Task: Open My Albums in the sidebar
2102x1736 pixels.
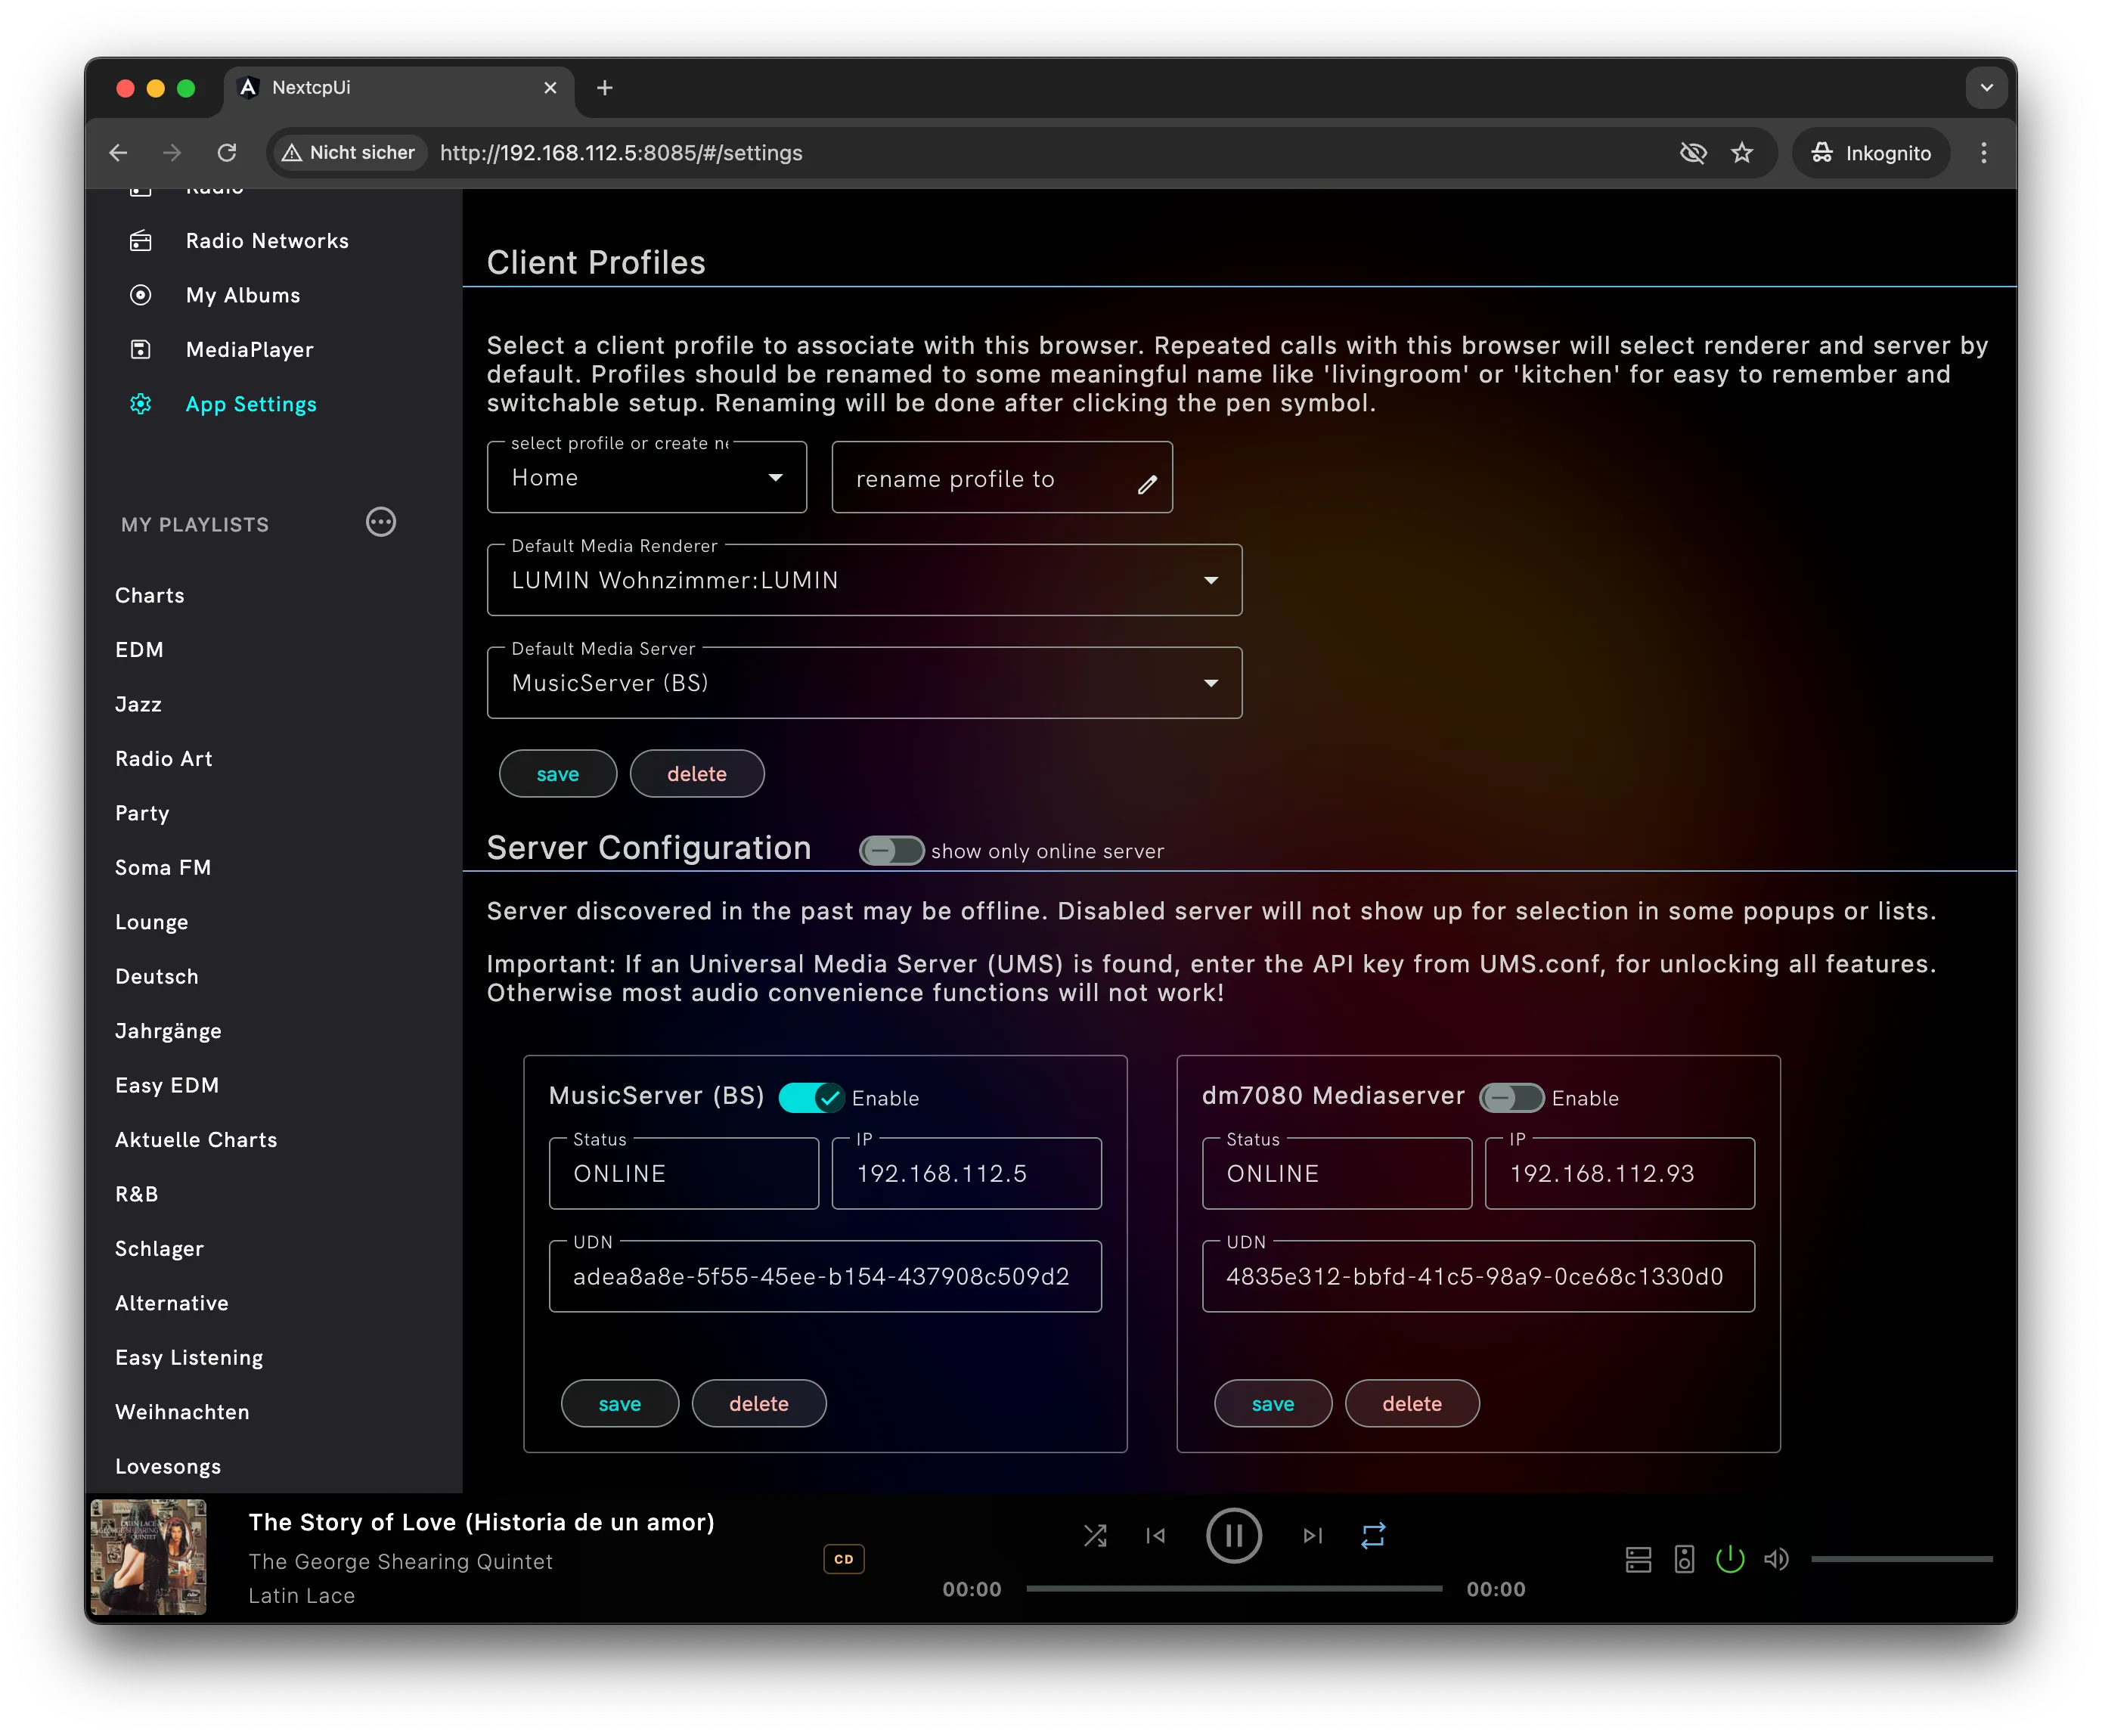Action: tap(243, 295)
